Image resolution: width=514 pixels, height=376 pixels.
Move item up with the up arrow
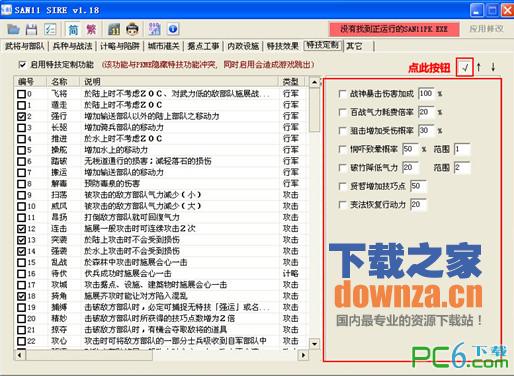coord(479,67)
